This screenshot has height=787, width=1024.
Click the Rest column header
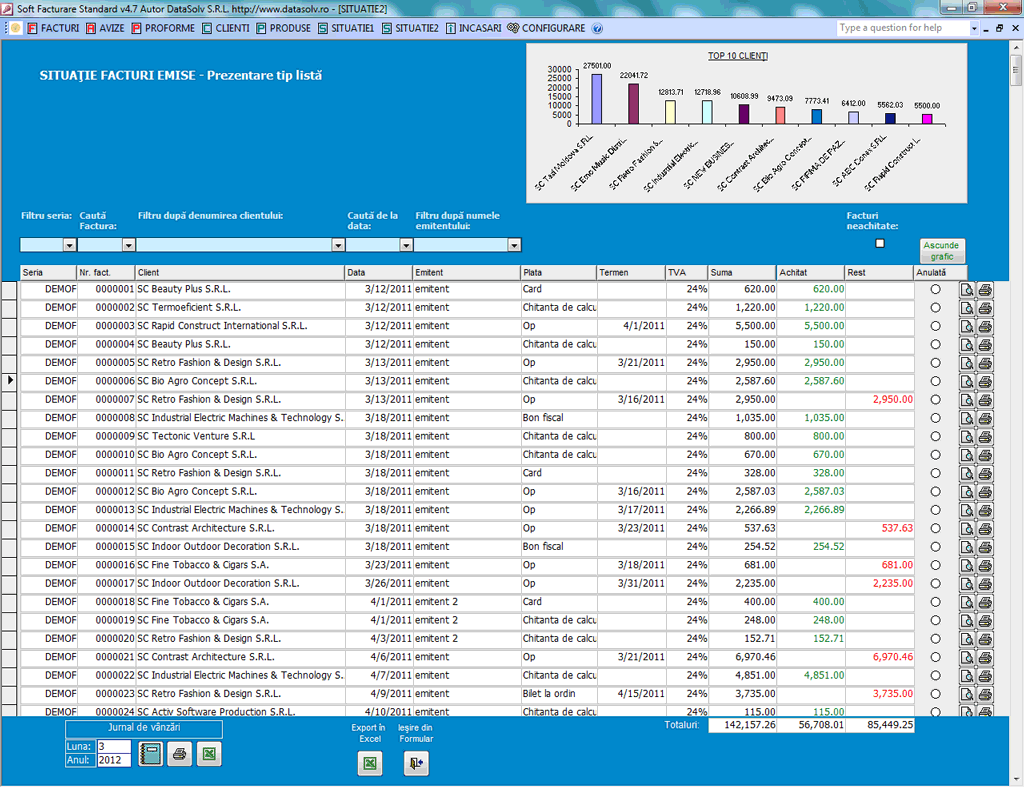coord(879,272)
